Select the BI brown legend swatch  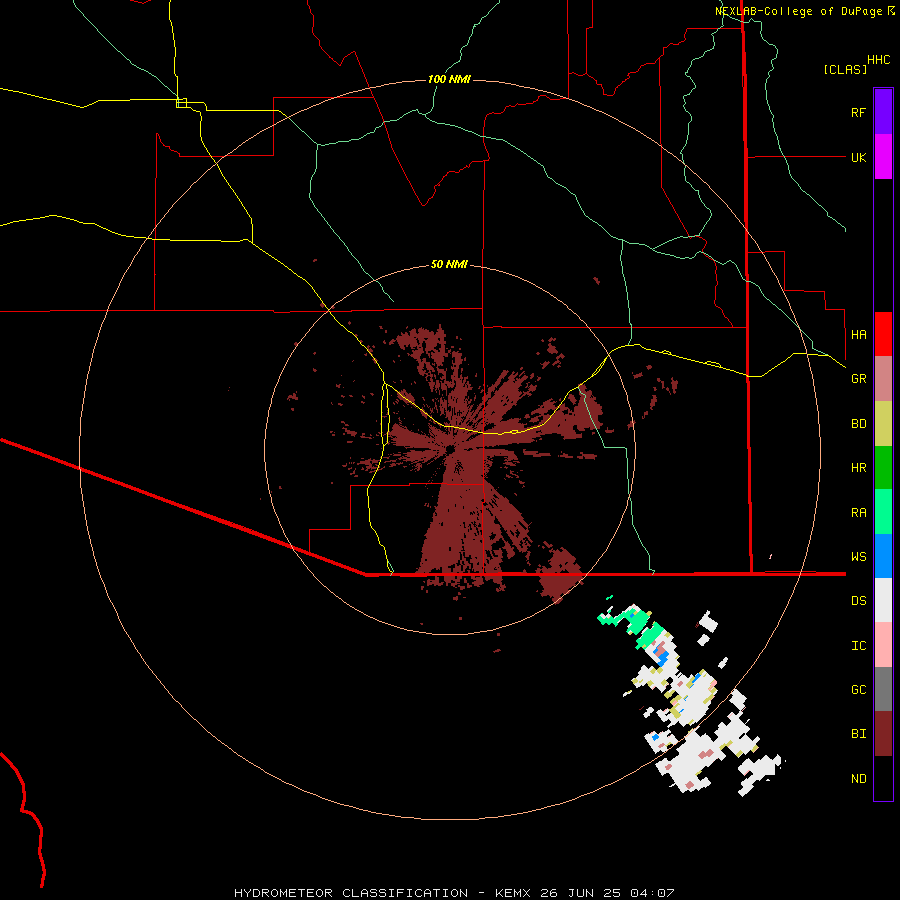pos(883,734)
